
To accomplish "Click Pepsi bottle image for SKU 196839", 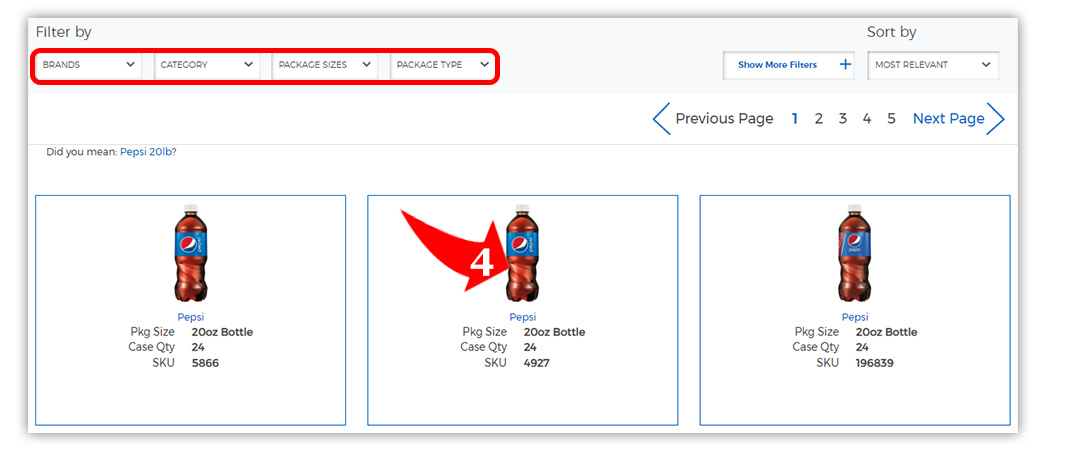I will coord(855,254).
